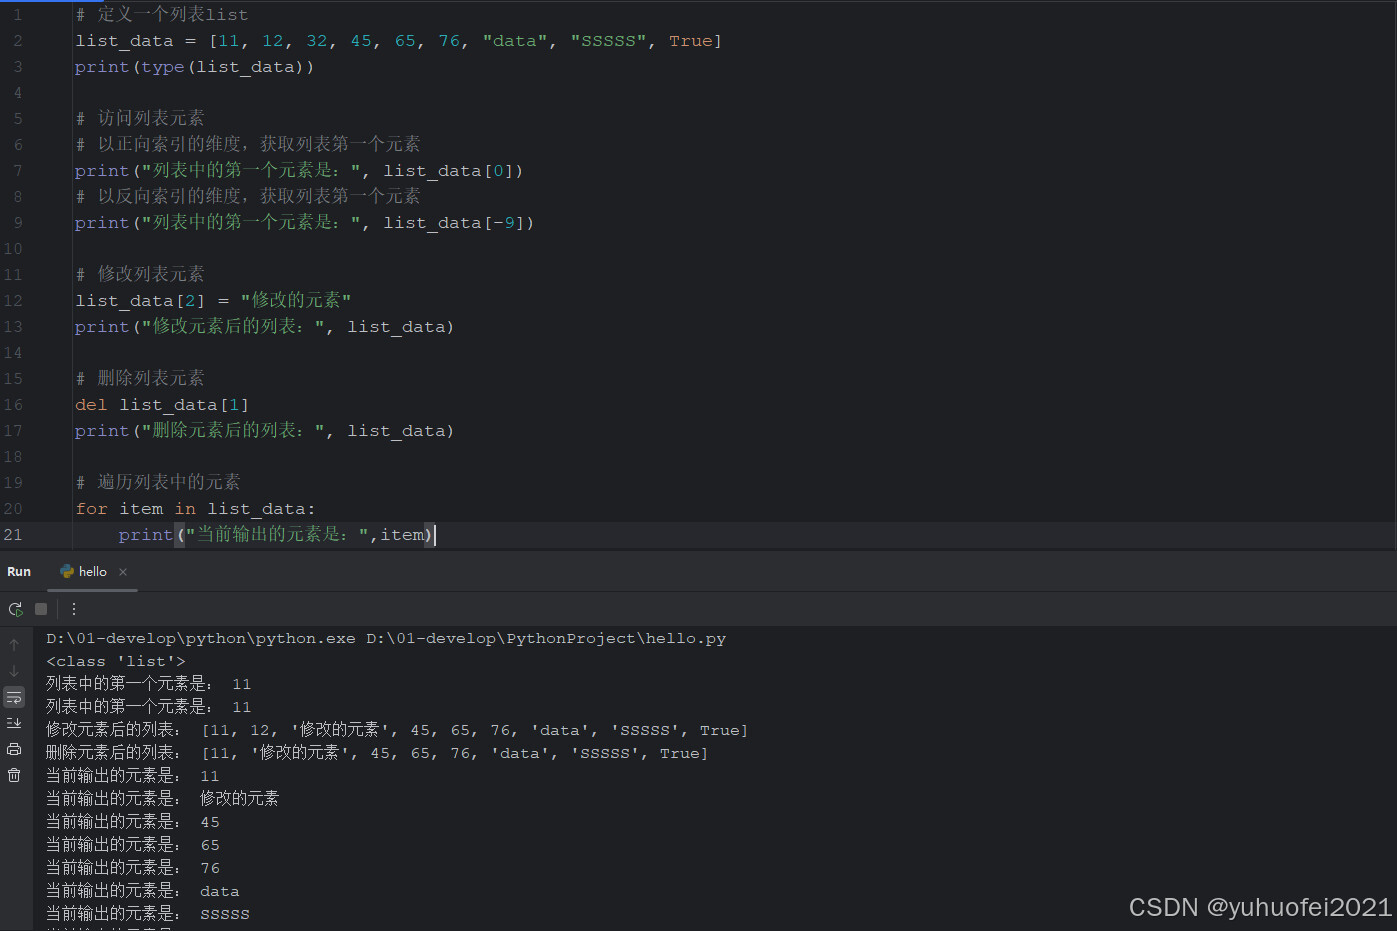
Task: Click gutter line number 20
Action: click(13, 509)
